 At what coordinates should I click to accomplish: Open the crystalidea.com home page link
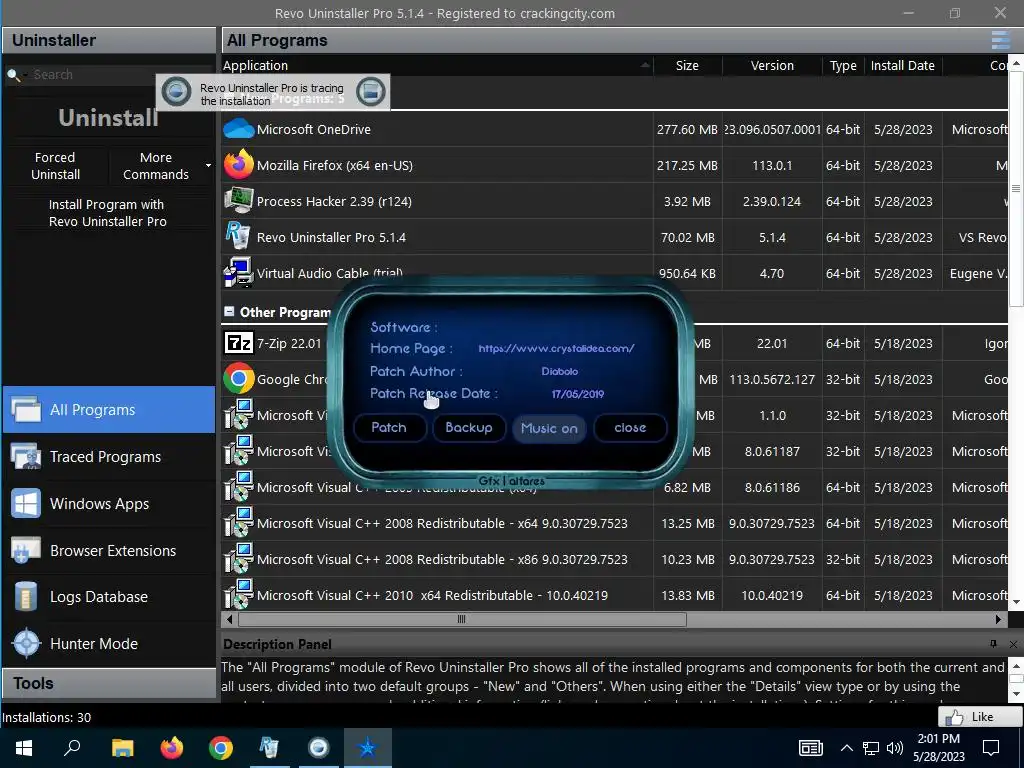556,348
